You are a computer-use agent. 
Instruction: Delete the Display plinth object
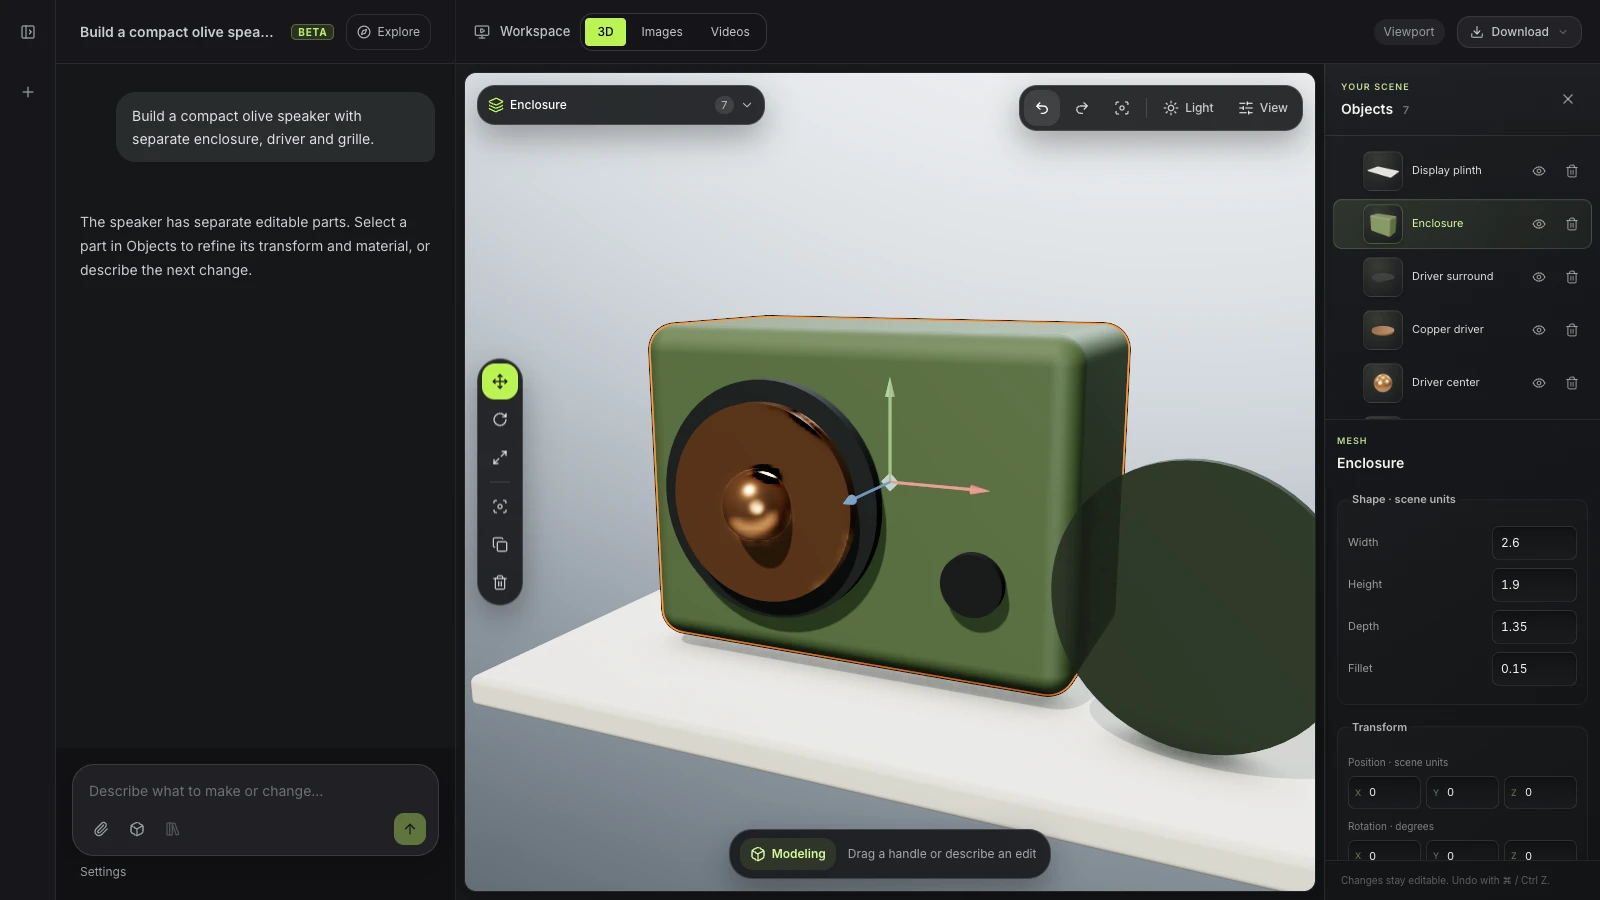tap(1572, 171)
